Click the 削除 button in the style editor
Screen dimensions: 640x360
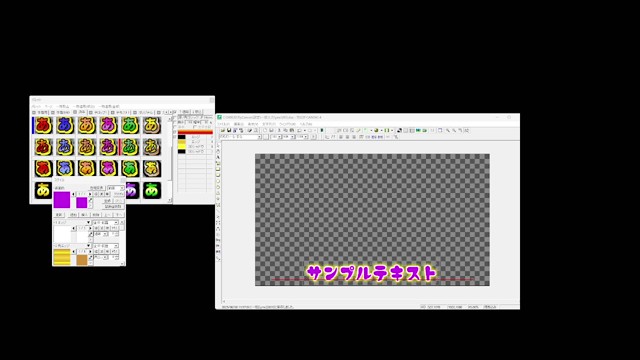pos(96,215)
